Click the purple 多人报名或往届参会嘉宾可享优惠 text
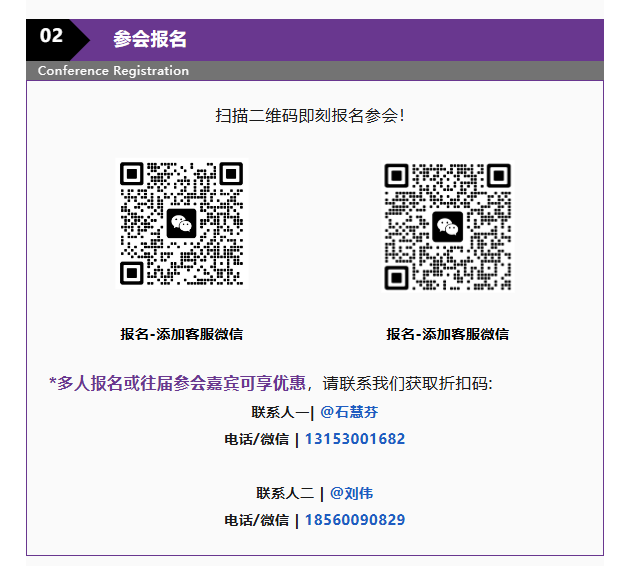The image size is (637, 566). [178, 384]
